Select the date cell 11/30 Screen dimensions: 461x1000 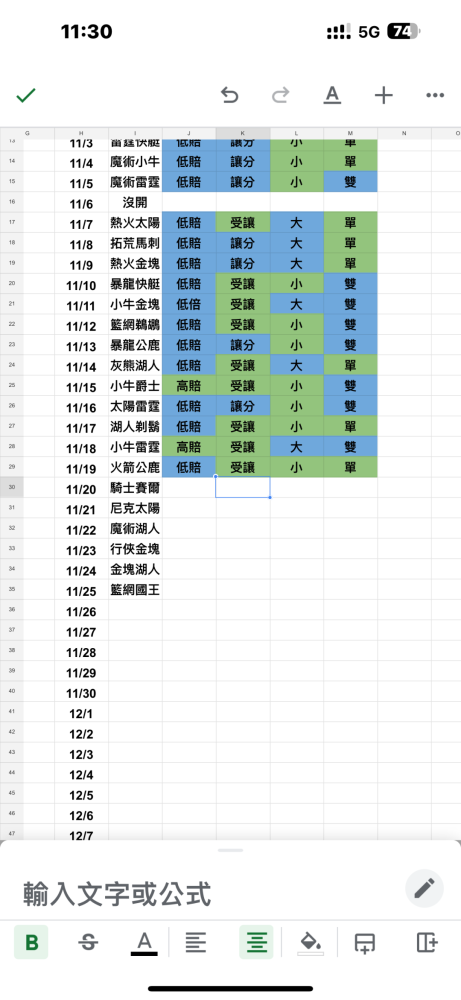(x=82, y=693)
